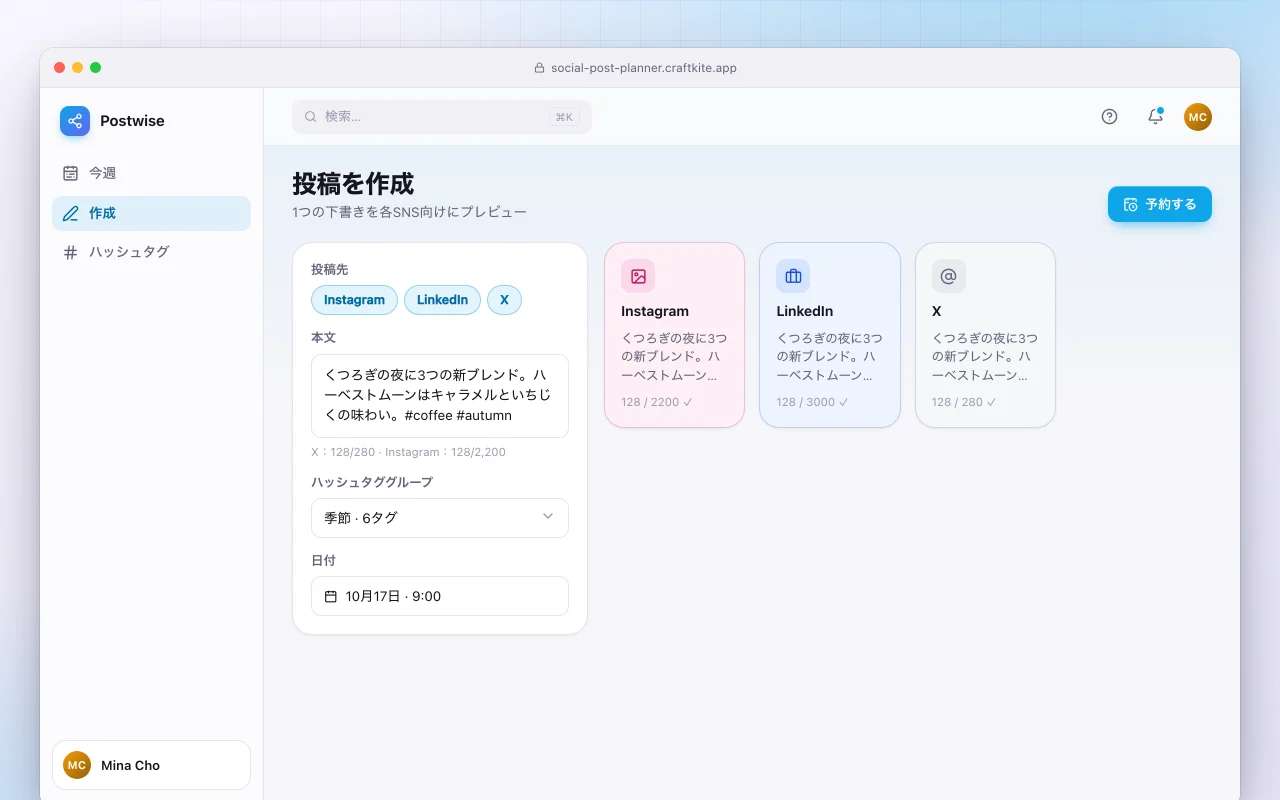
Task: Click into the 本文 text area
Action: (x=440, y=396)
